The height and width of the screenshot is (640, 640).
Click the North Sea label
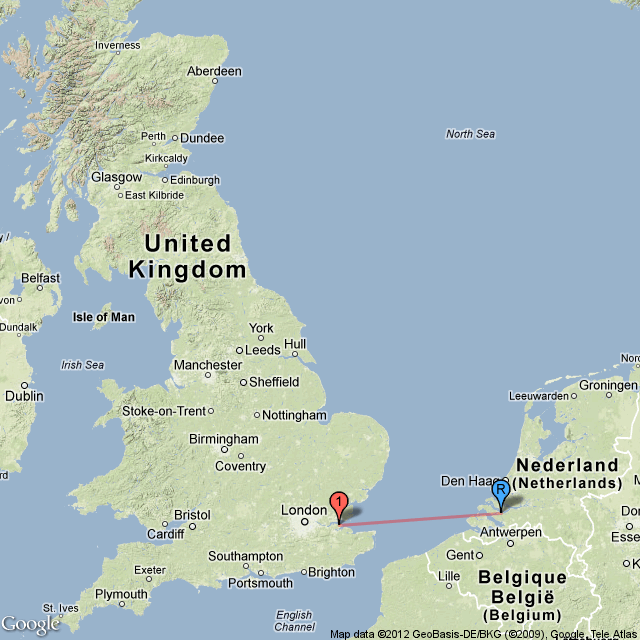click(x=470, y=134)
